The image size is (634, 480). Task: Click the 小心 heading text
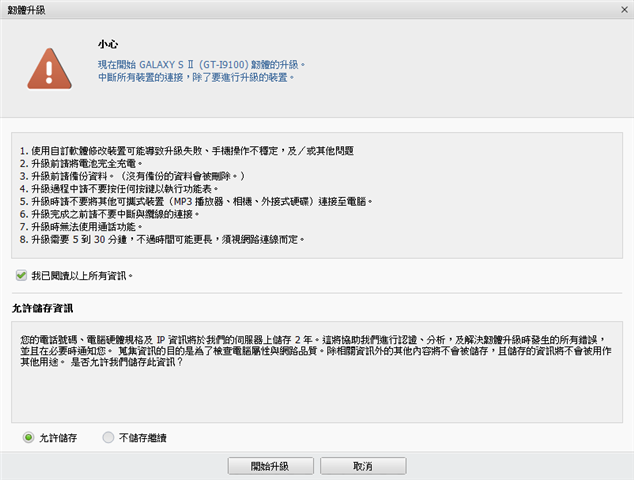tap(108, 44)
